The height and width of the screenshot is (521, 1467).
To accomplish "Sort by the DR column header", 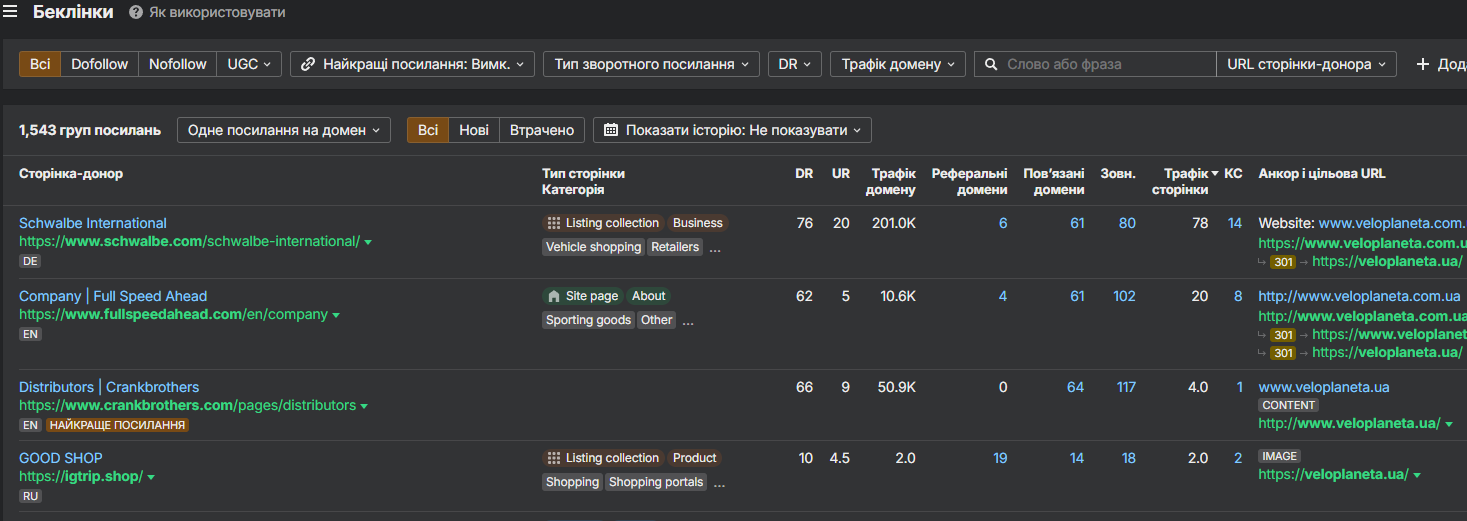I will (804, 174).
